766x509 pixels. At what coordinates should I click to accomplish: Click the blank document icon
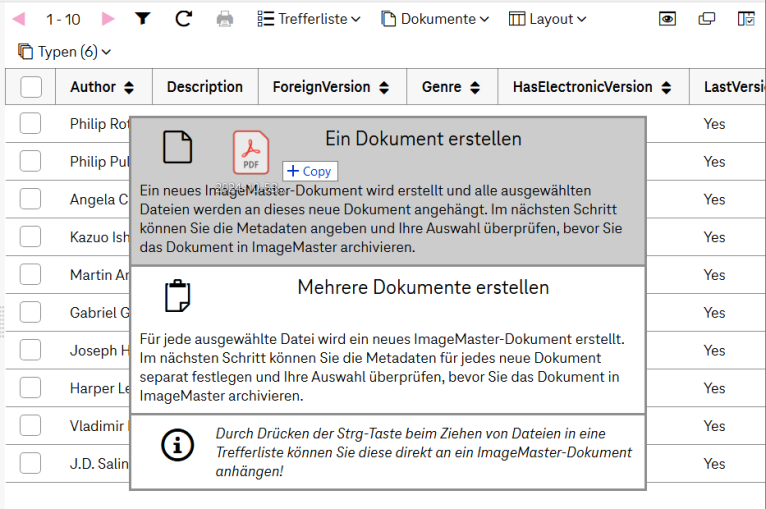tap(177, 147)
